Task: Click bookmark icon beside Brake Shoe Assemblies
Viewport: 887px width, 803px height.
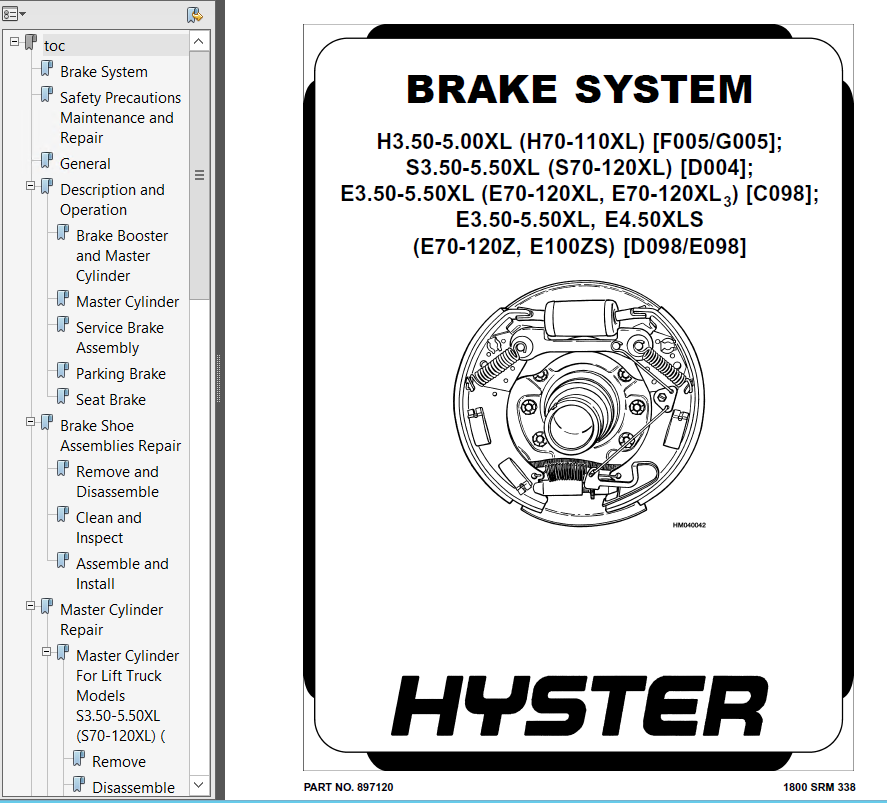Action: click(46, 422)
